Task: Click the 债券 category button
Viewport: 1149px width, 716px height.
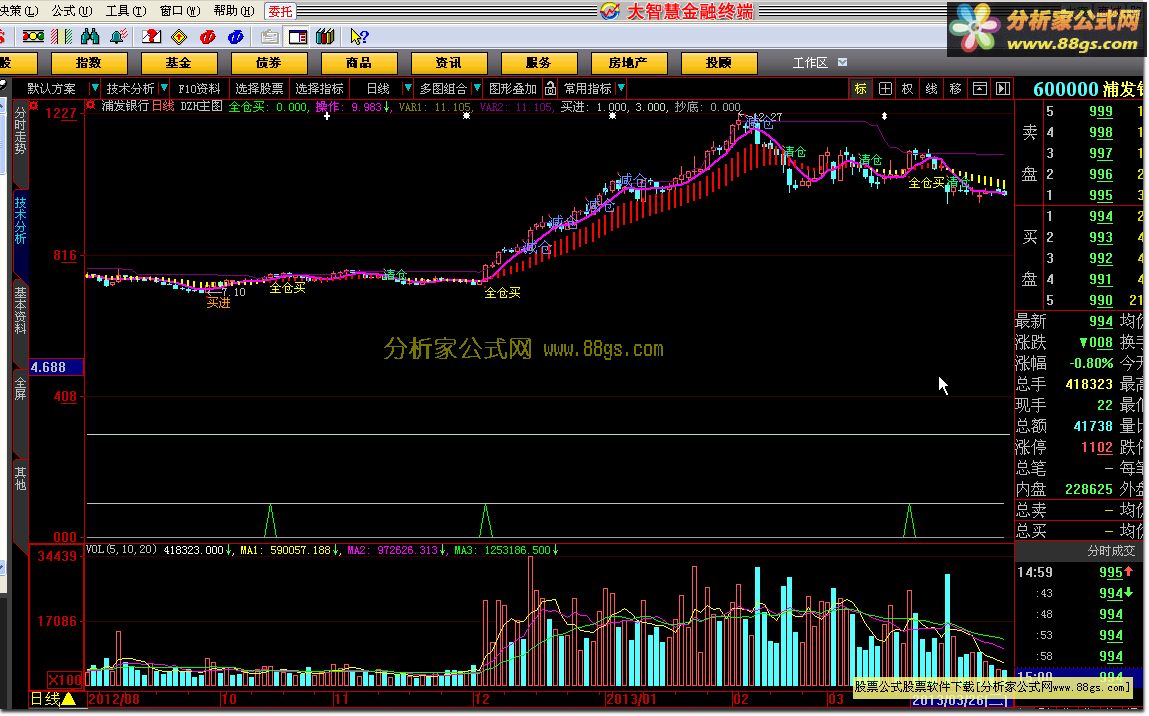Action: [x=269, y=62]
